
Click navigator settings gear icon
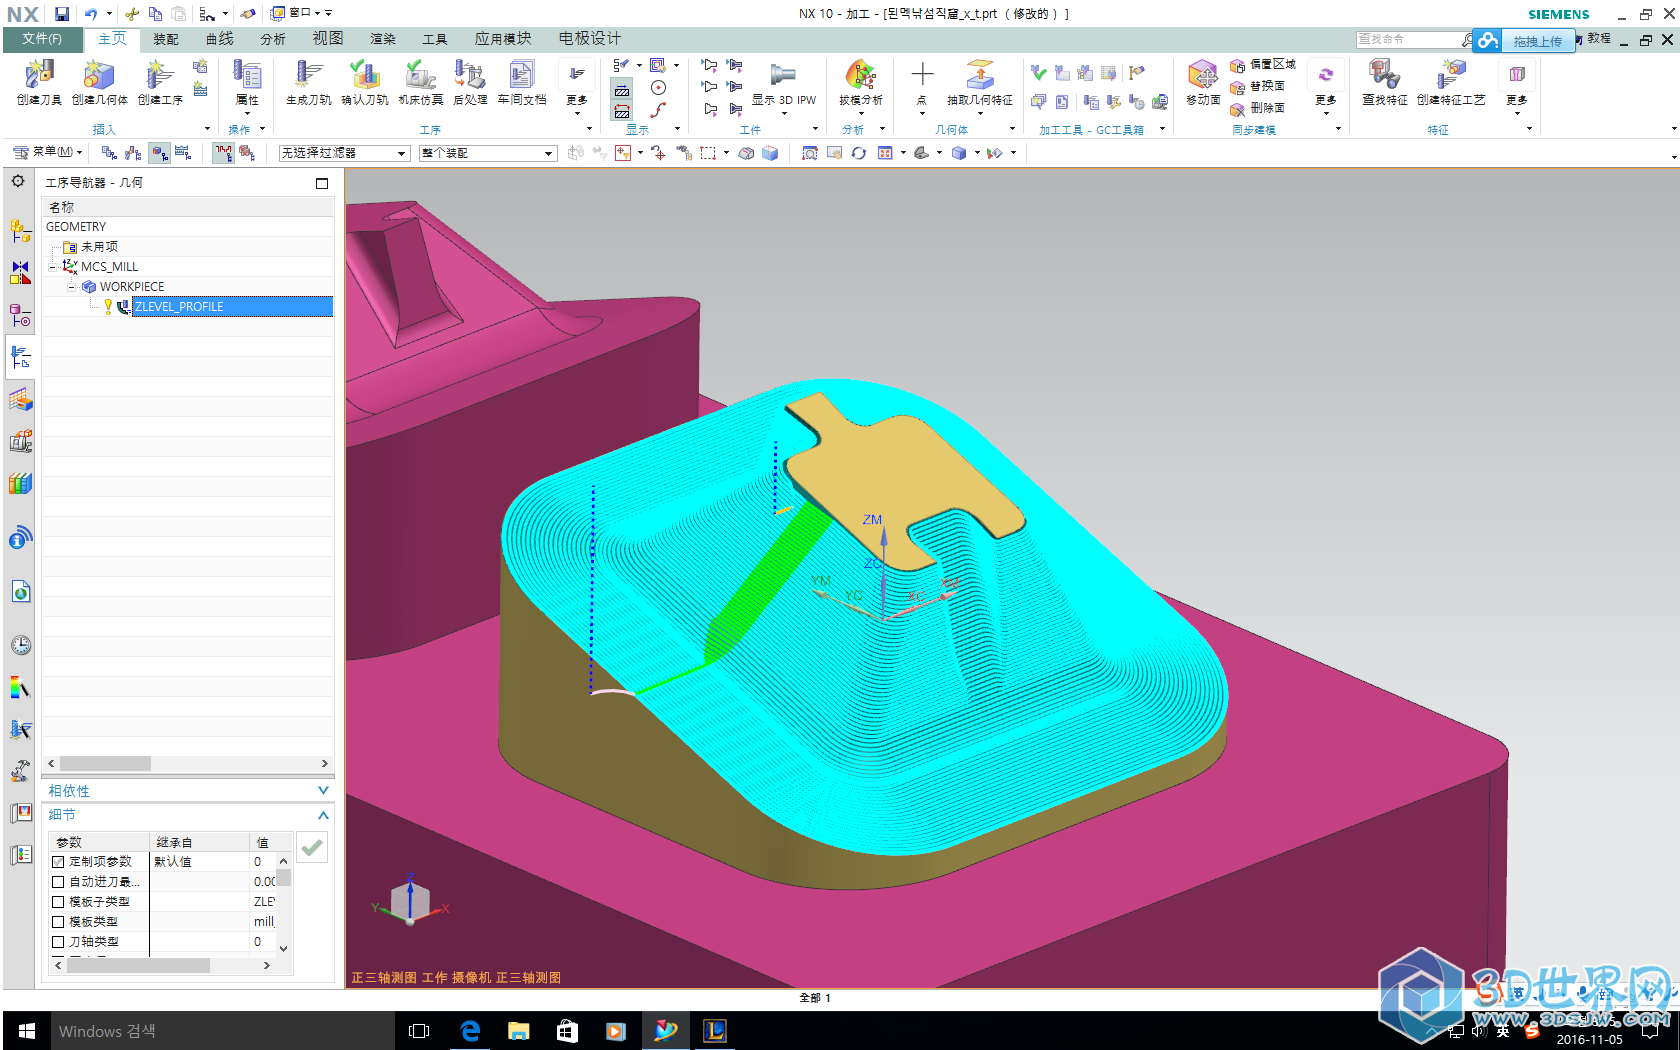18,182
